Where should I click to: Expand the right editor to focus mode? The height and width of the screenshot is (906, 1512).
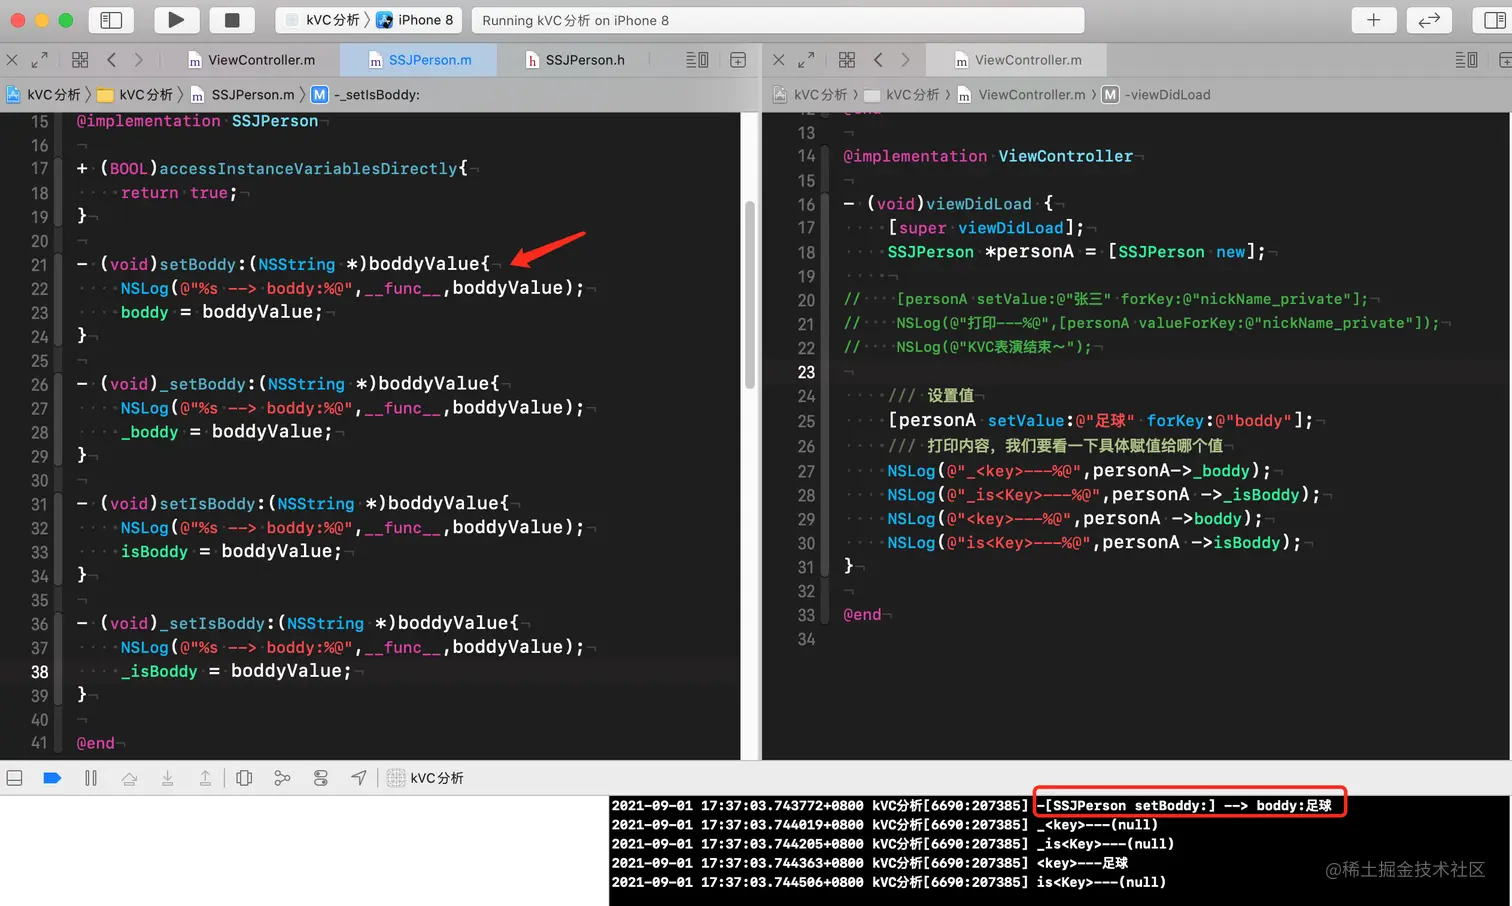tap(807, 60)
